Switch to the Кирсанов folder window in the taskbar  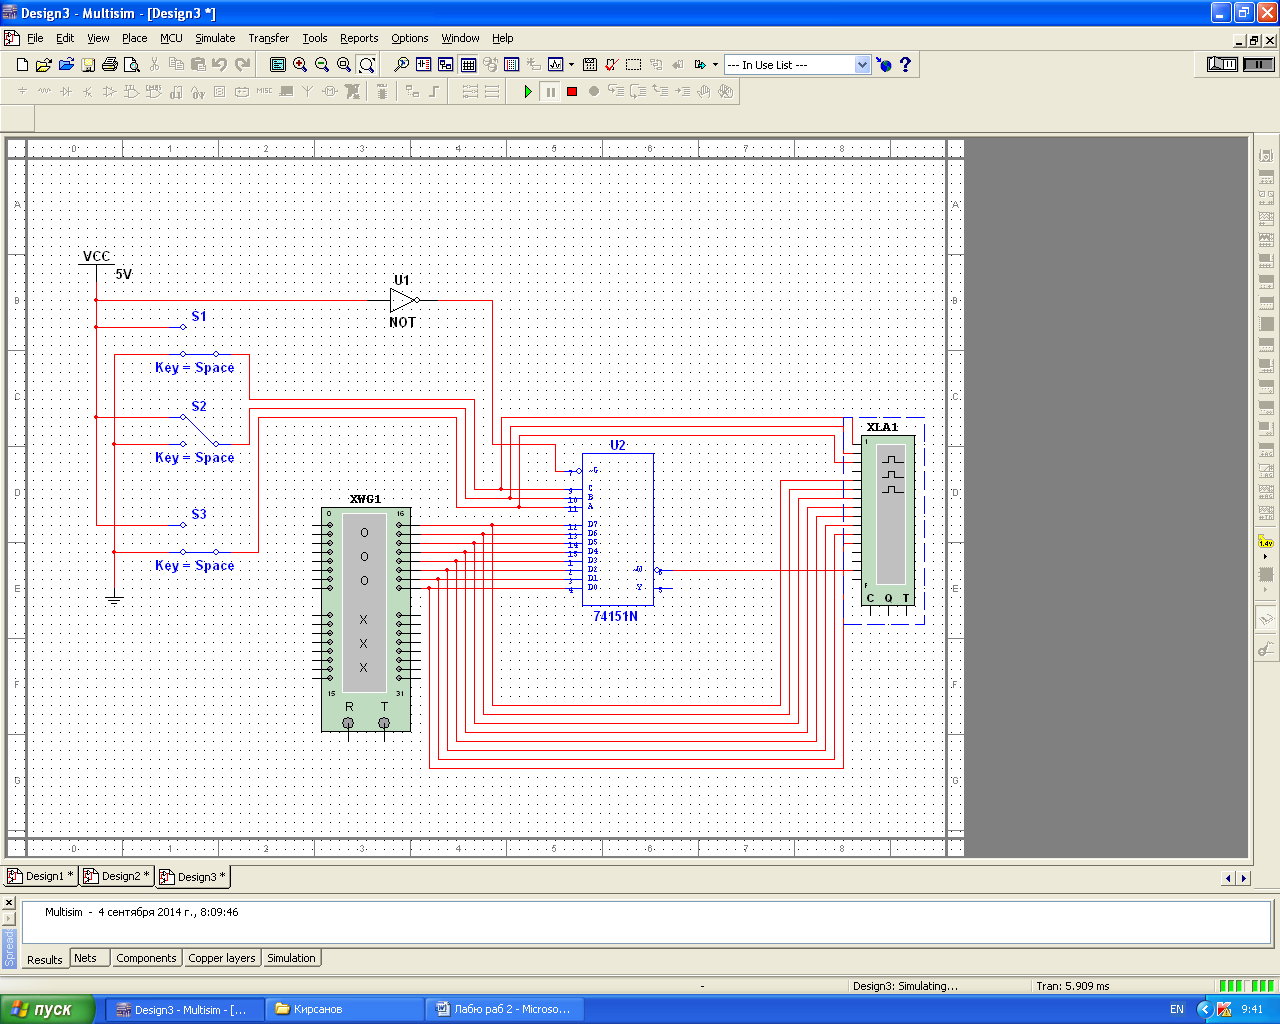pyautogui.click(x=345, y=1009)
